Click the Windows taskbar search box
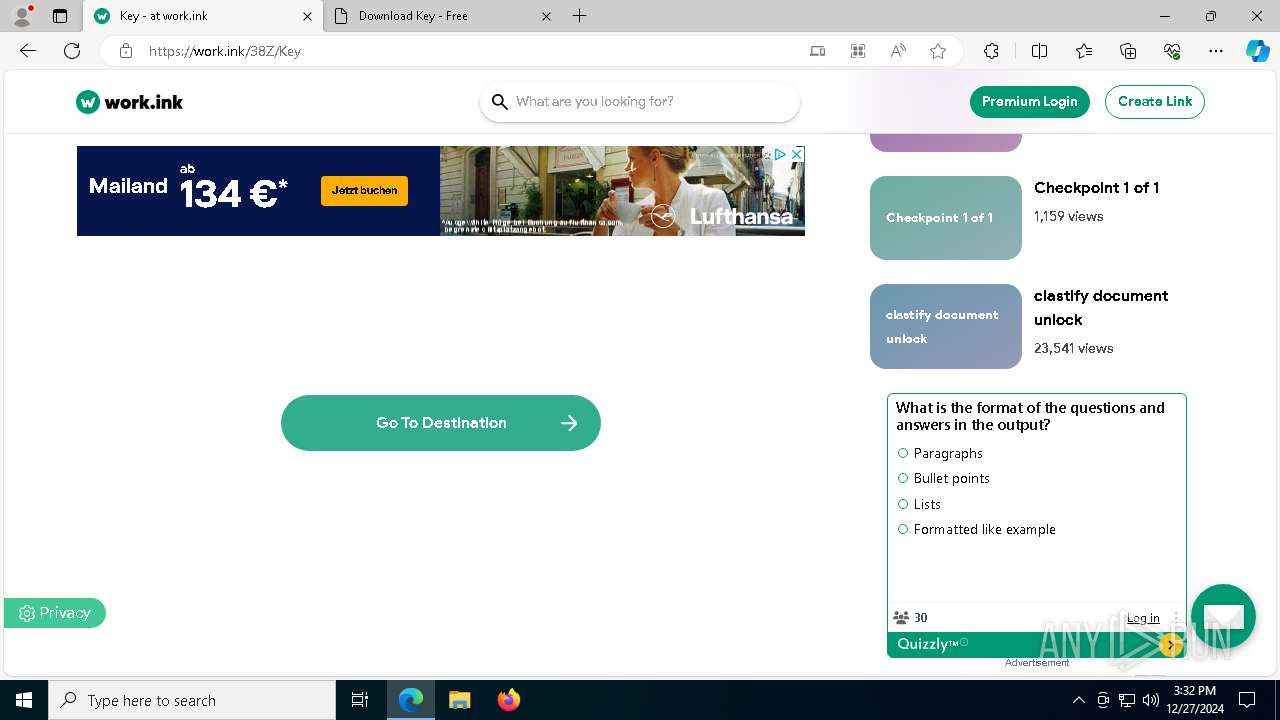Image resolution: width=1280 pixels, height=720 pixels. click(192, 700)
